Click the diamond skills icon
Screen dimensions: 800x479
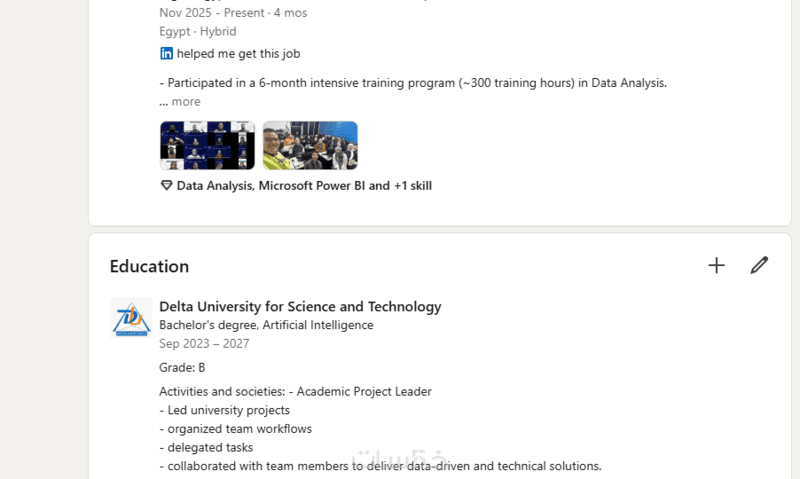pos(166,186)
